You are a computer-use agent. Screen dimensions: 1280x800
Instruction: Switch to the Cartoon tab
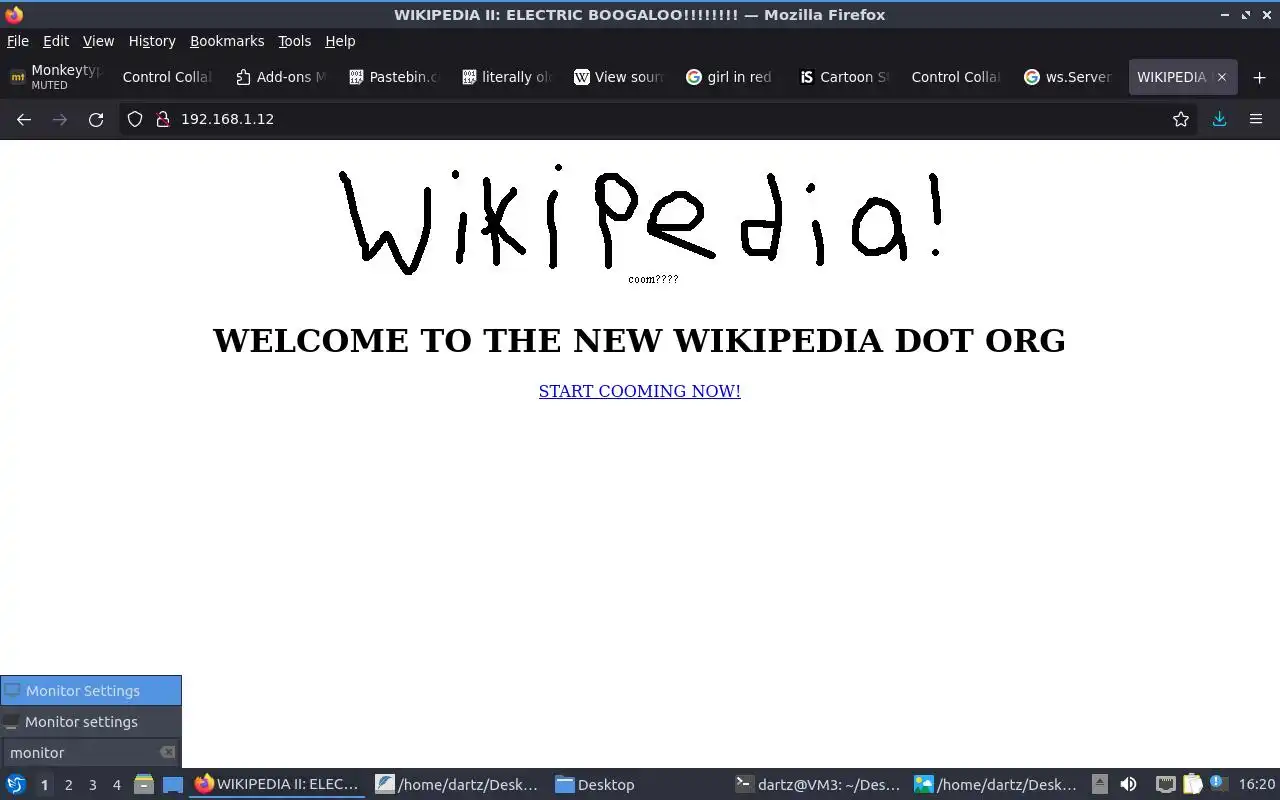tap(844, 77)
